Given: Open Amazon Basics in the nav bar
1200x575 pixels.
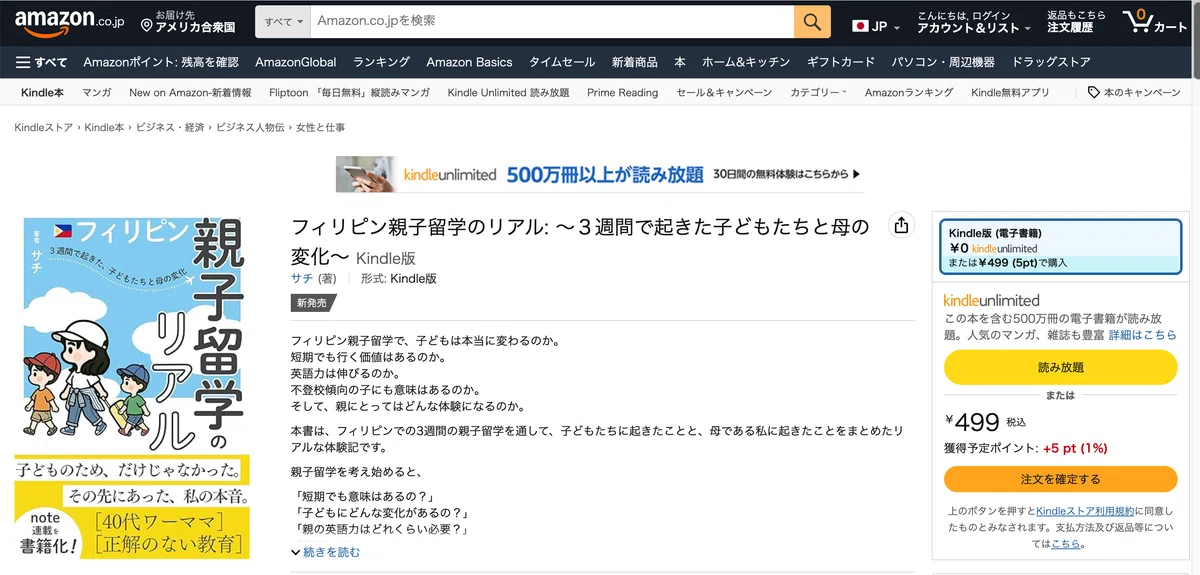Looking at the screenshot, I should click(469, 62).
